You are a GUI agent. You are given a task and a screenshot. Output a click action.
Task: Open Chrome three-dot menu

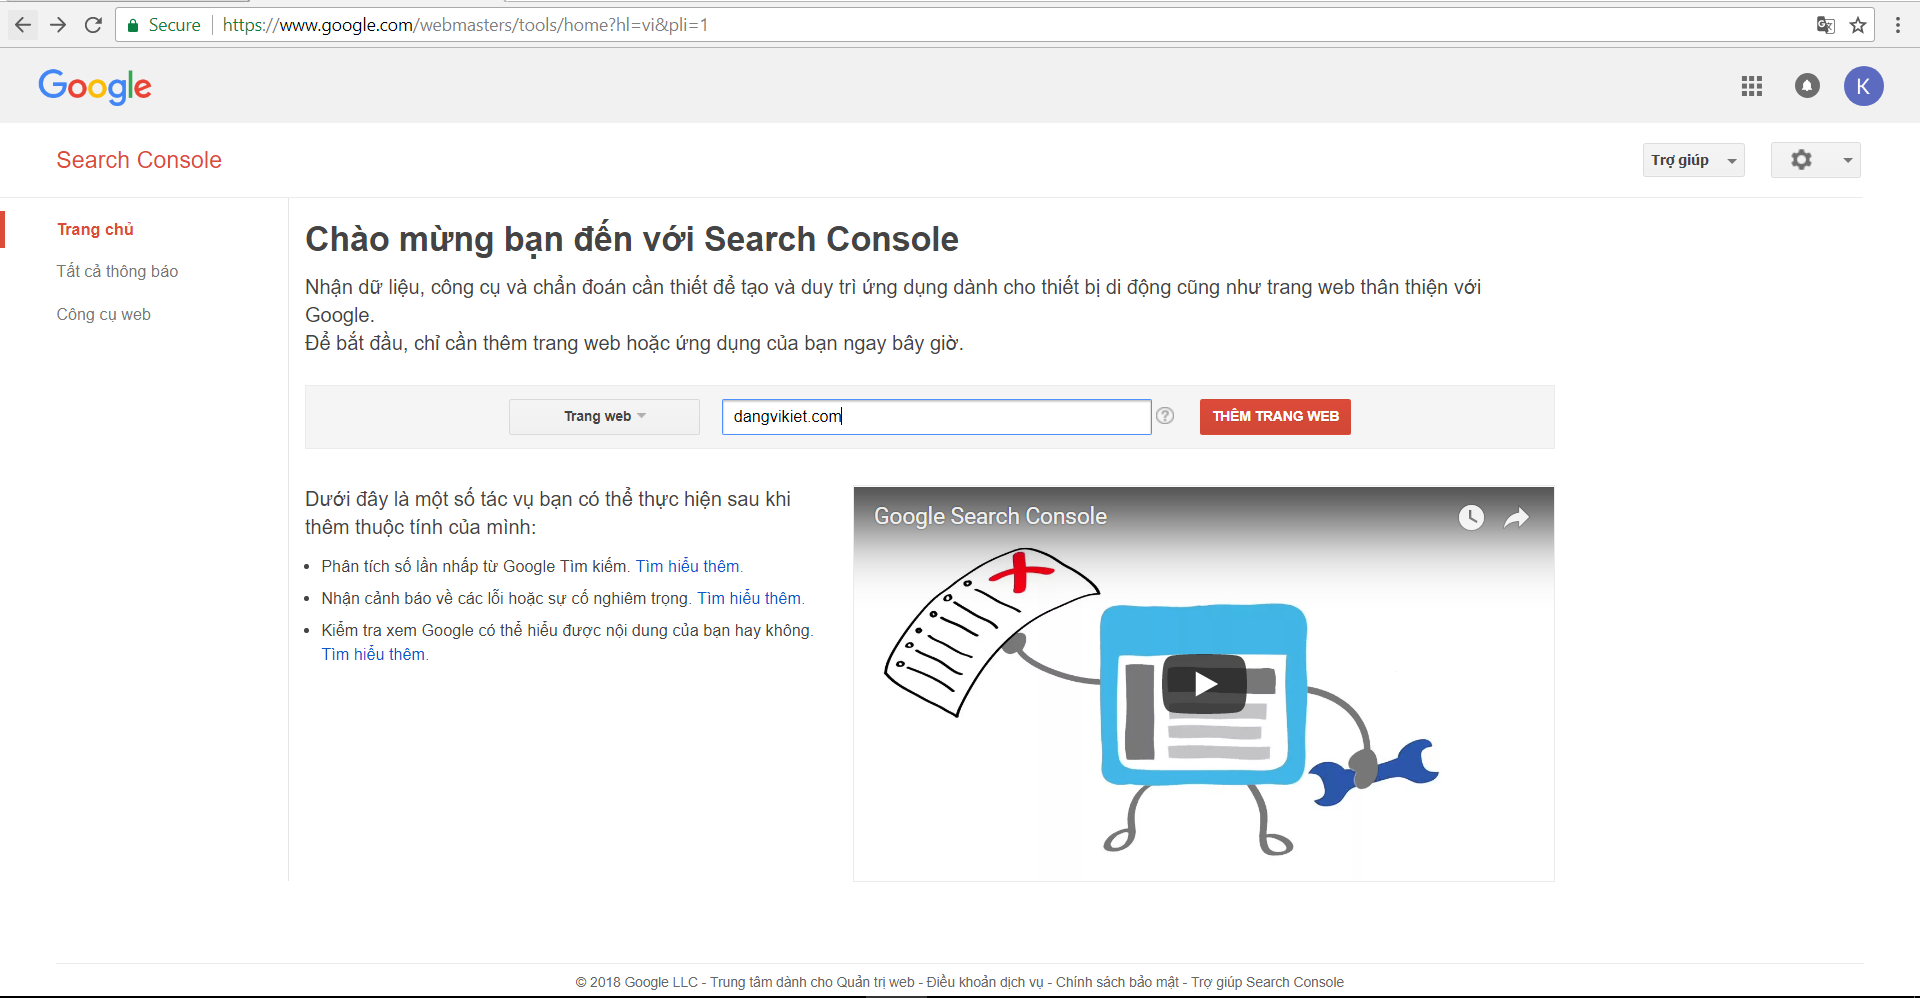pos(1898,25)
